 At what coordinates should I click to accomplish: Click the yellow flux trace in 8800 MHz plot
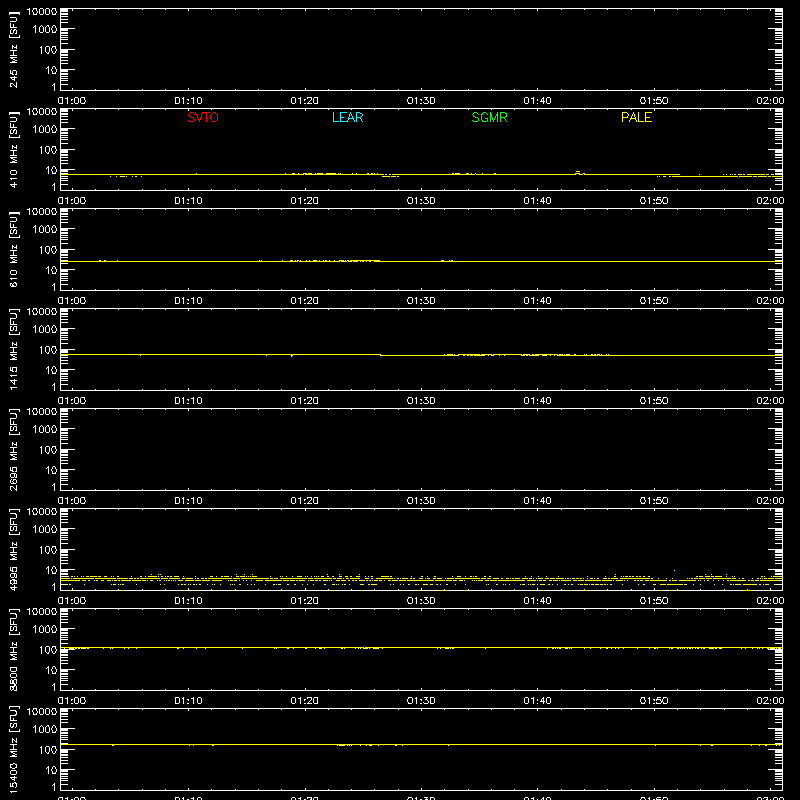(x=421, y=647)
